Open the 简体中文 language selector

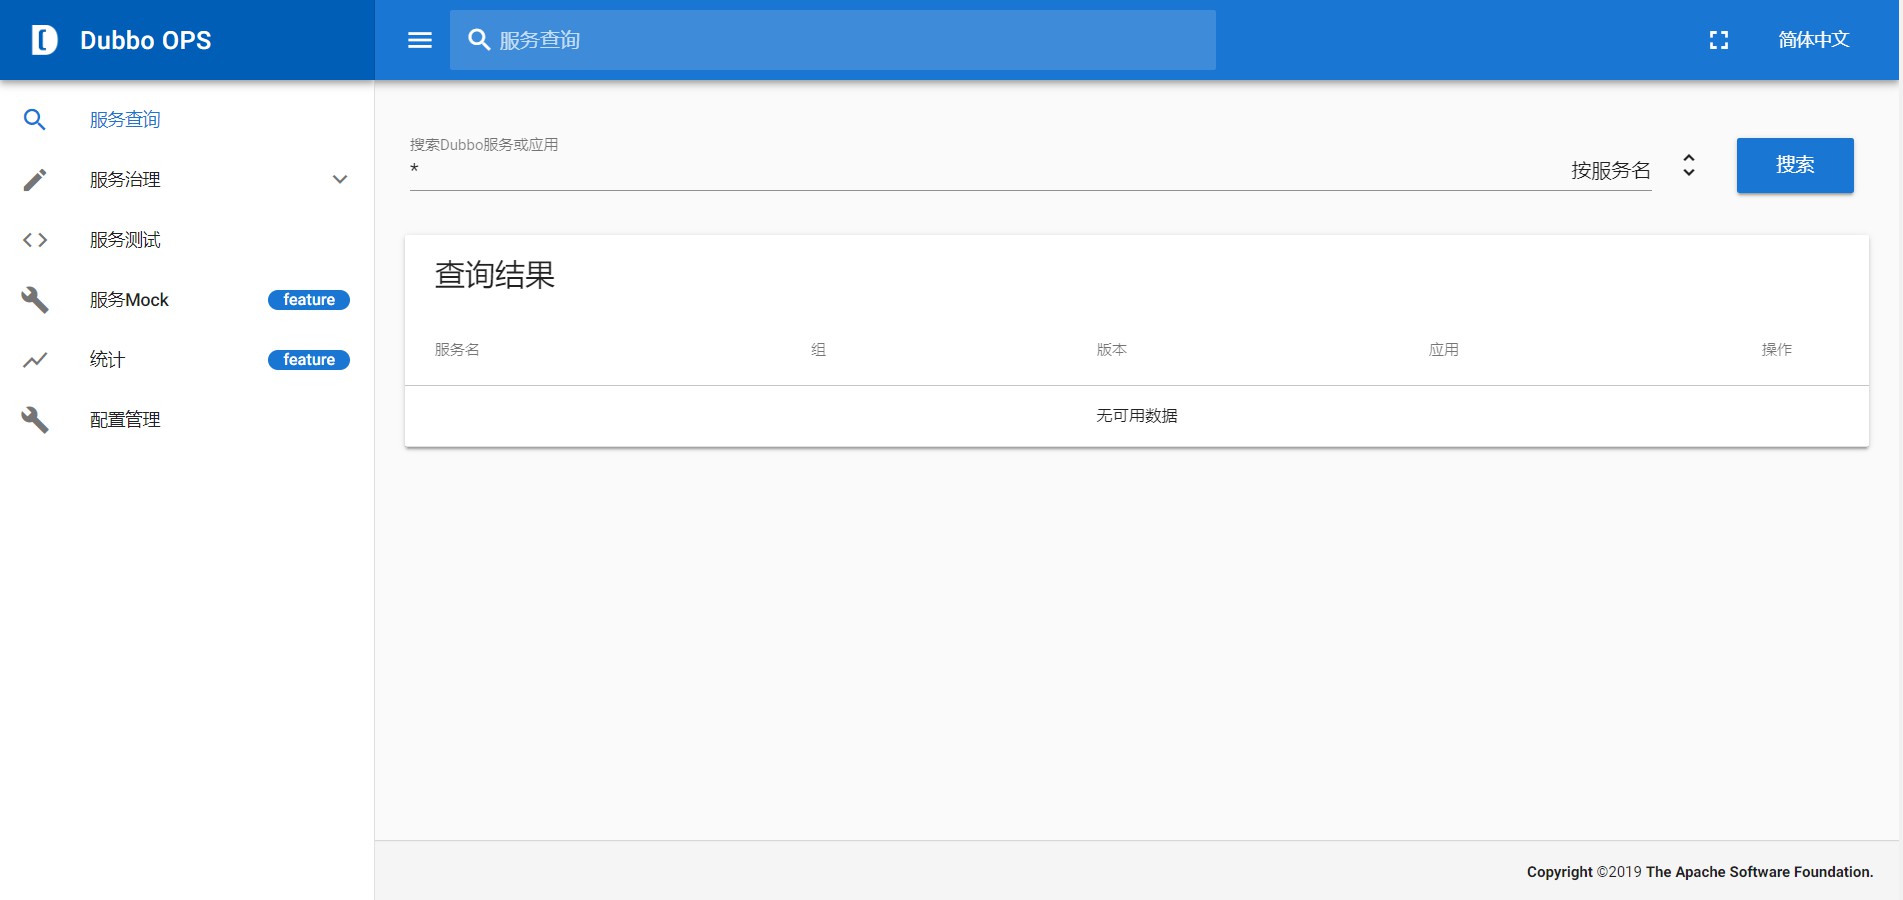[1814, 40]
